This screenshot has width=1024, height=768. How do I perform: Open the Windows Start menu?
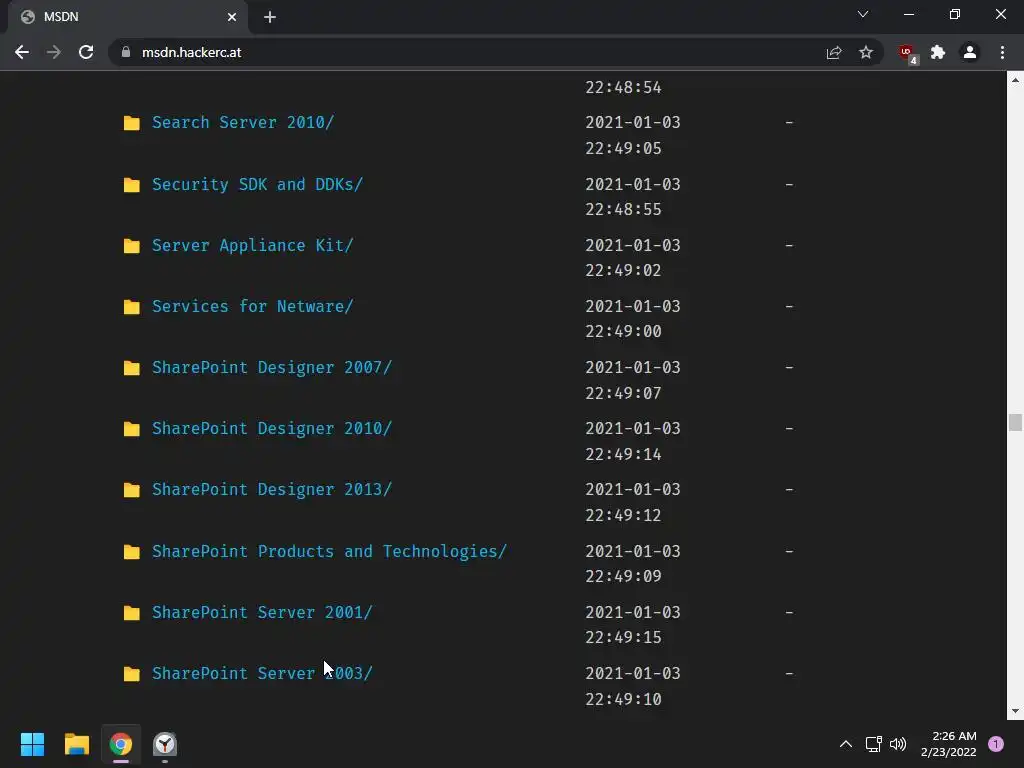coord(32,744)
